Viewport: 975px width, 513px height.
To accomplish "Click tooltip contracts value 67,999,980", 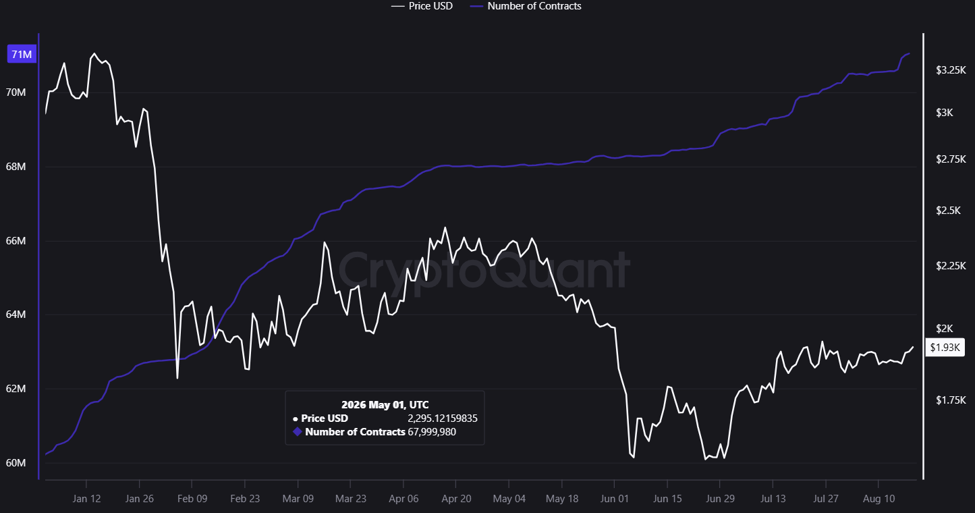I will (432, 432).
